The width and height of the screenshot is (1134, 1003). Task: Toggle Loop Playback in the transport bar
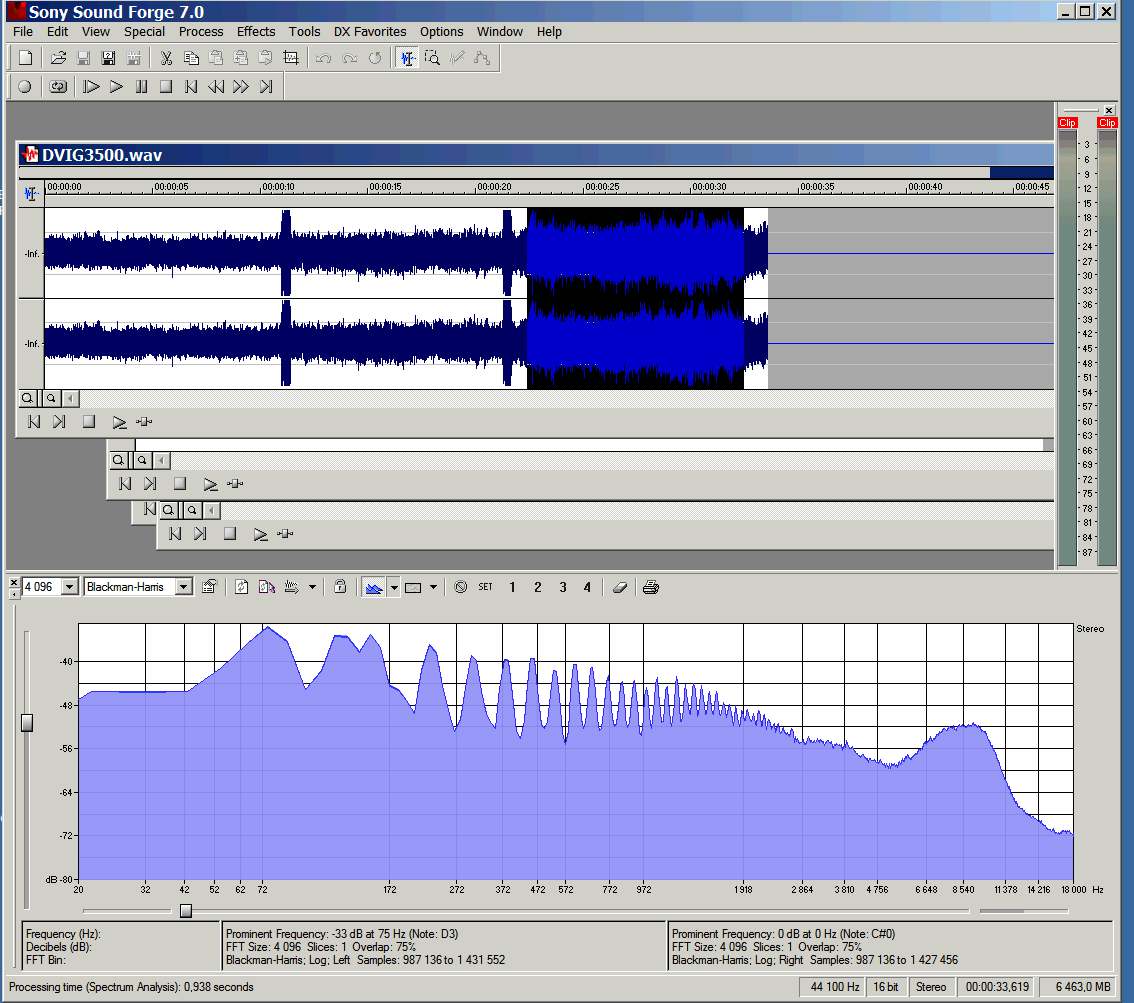point(58,87)
